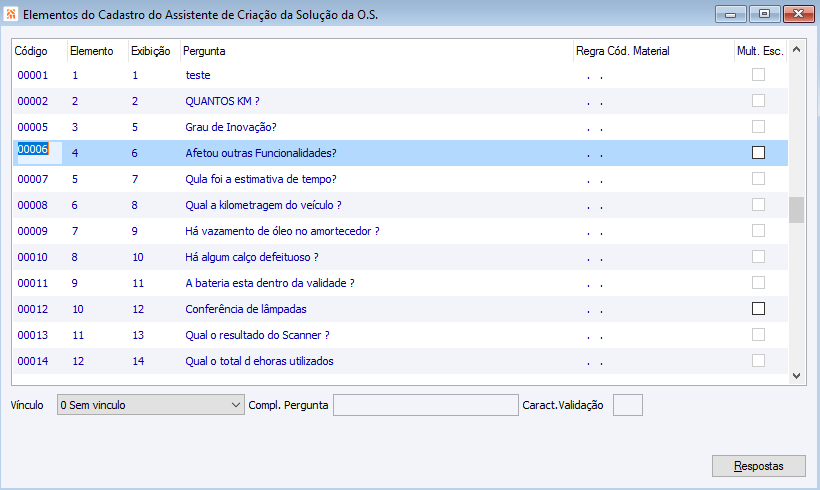Click 'Conferência de lâmpadas' question
Screen dimensions: 820x490
[x=246, y=309]
